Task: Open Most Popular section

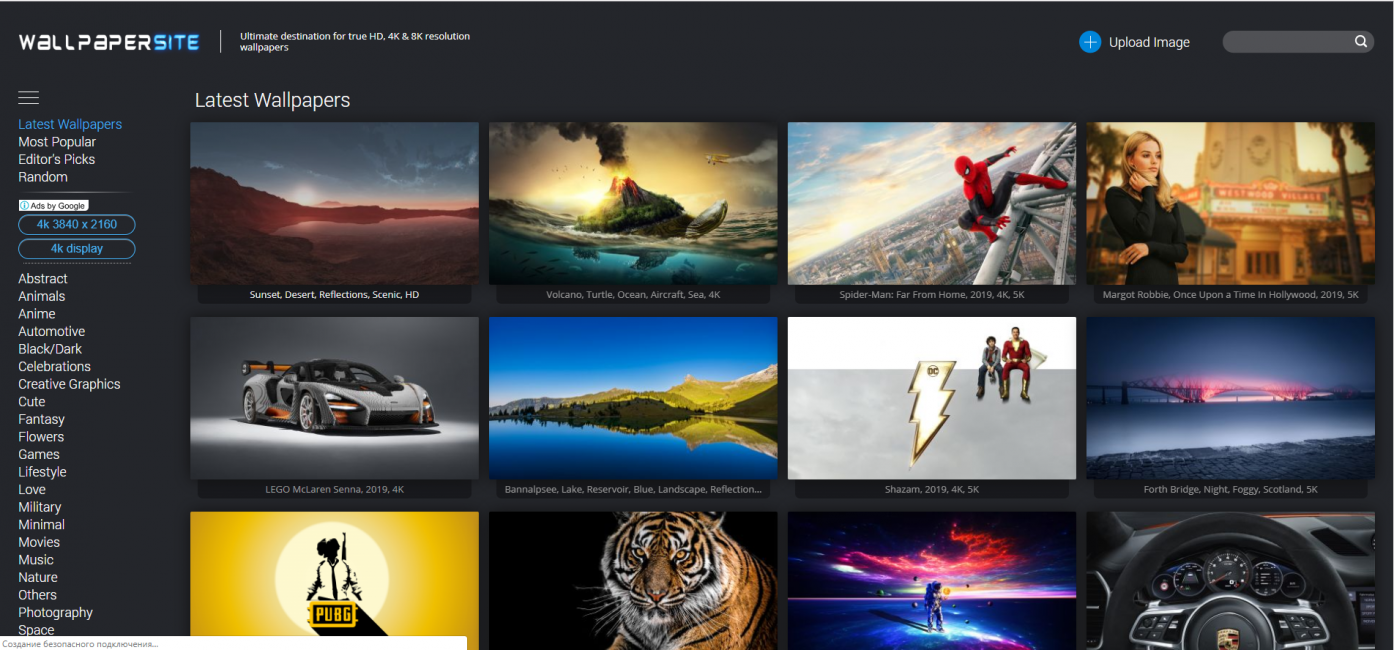Action: 57,142
